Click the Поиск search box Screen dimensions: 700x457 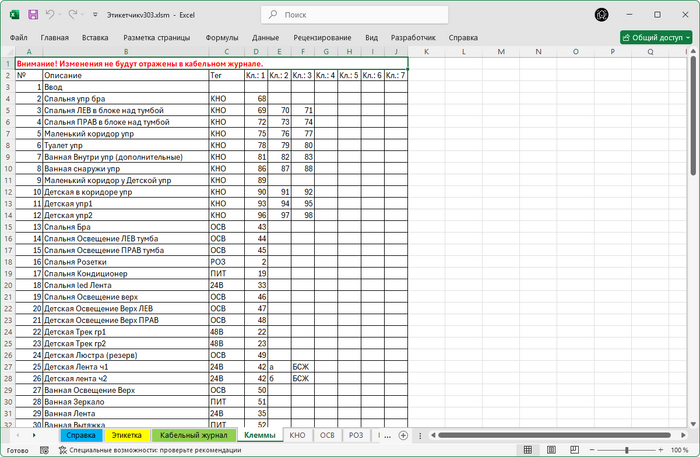click(350, 16)
